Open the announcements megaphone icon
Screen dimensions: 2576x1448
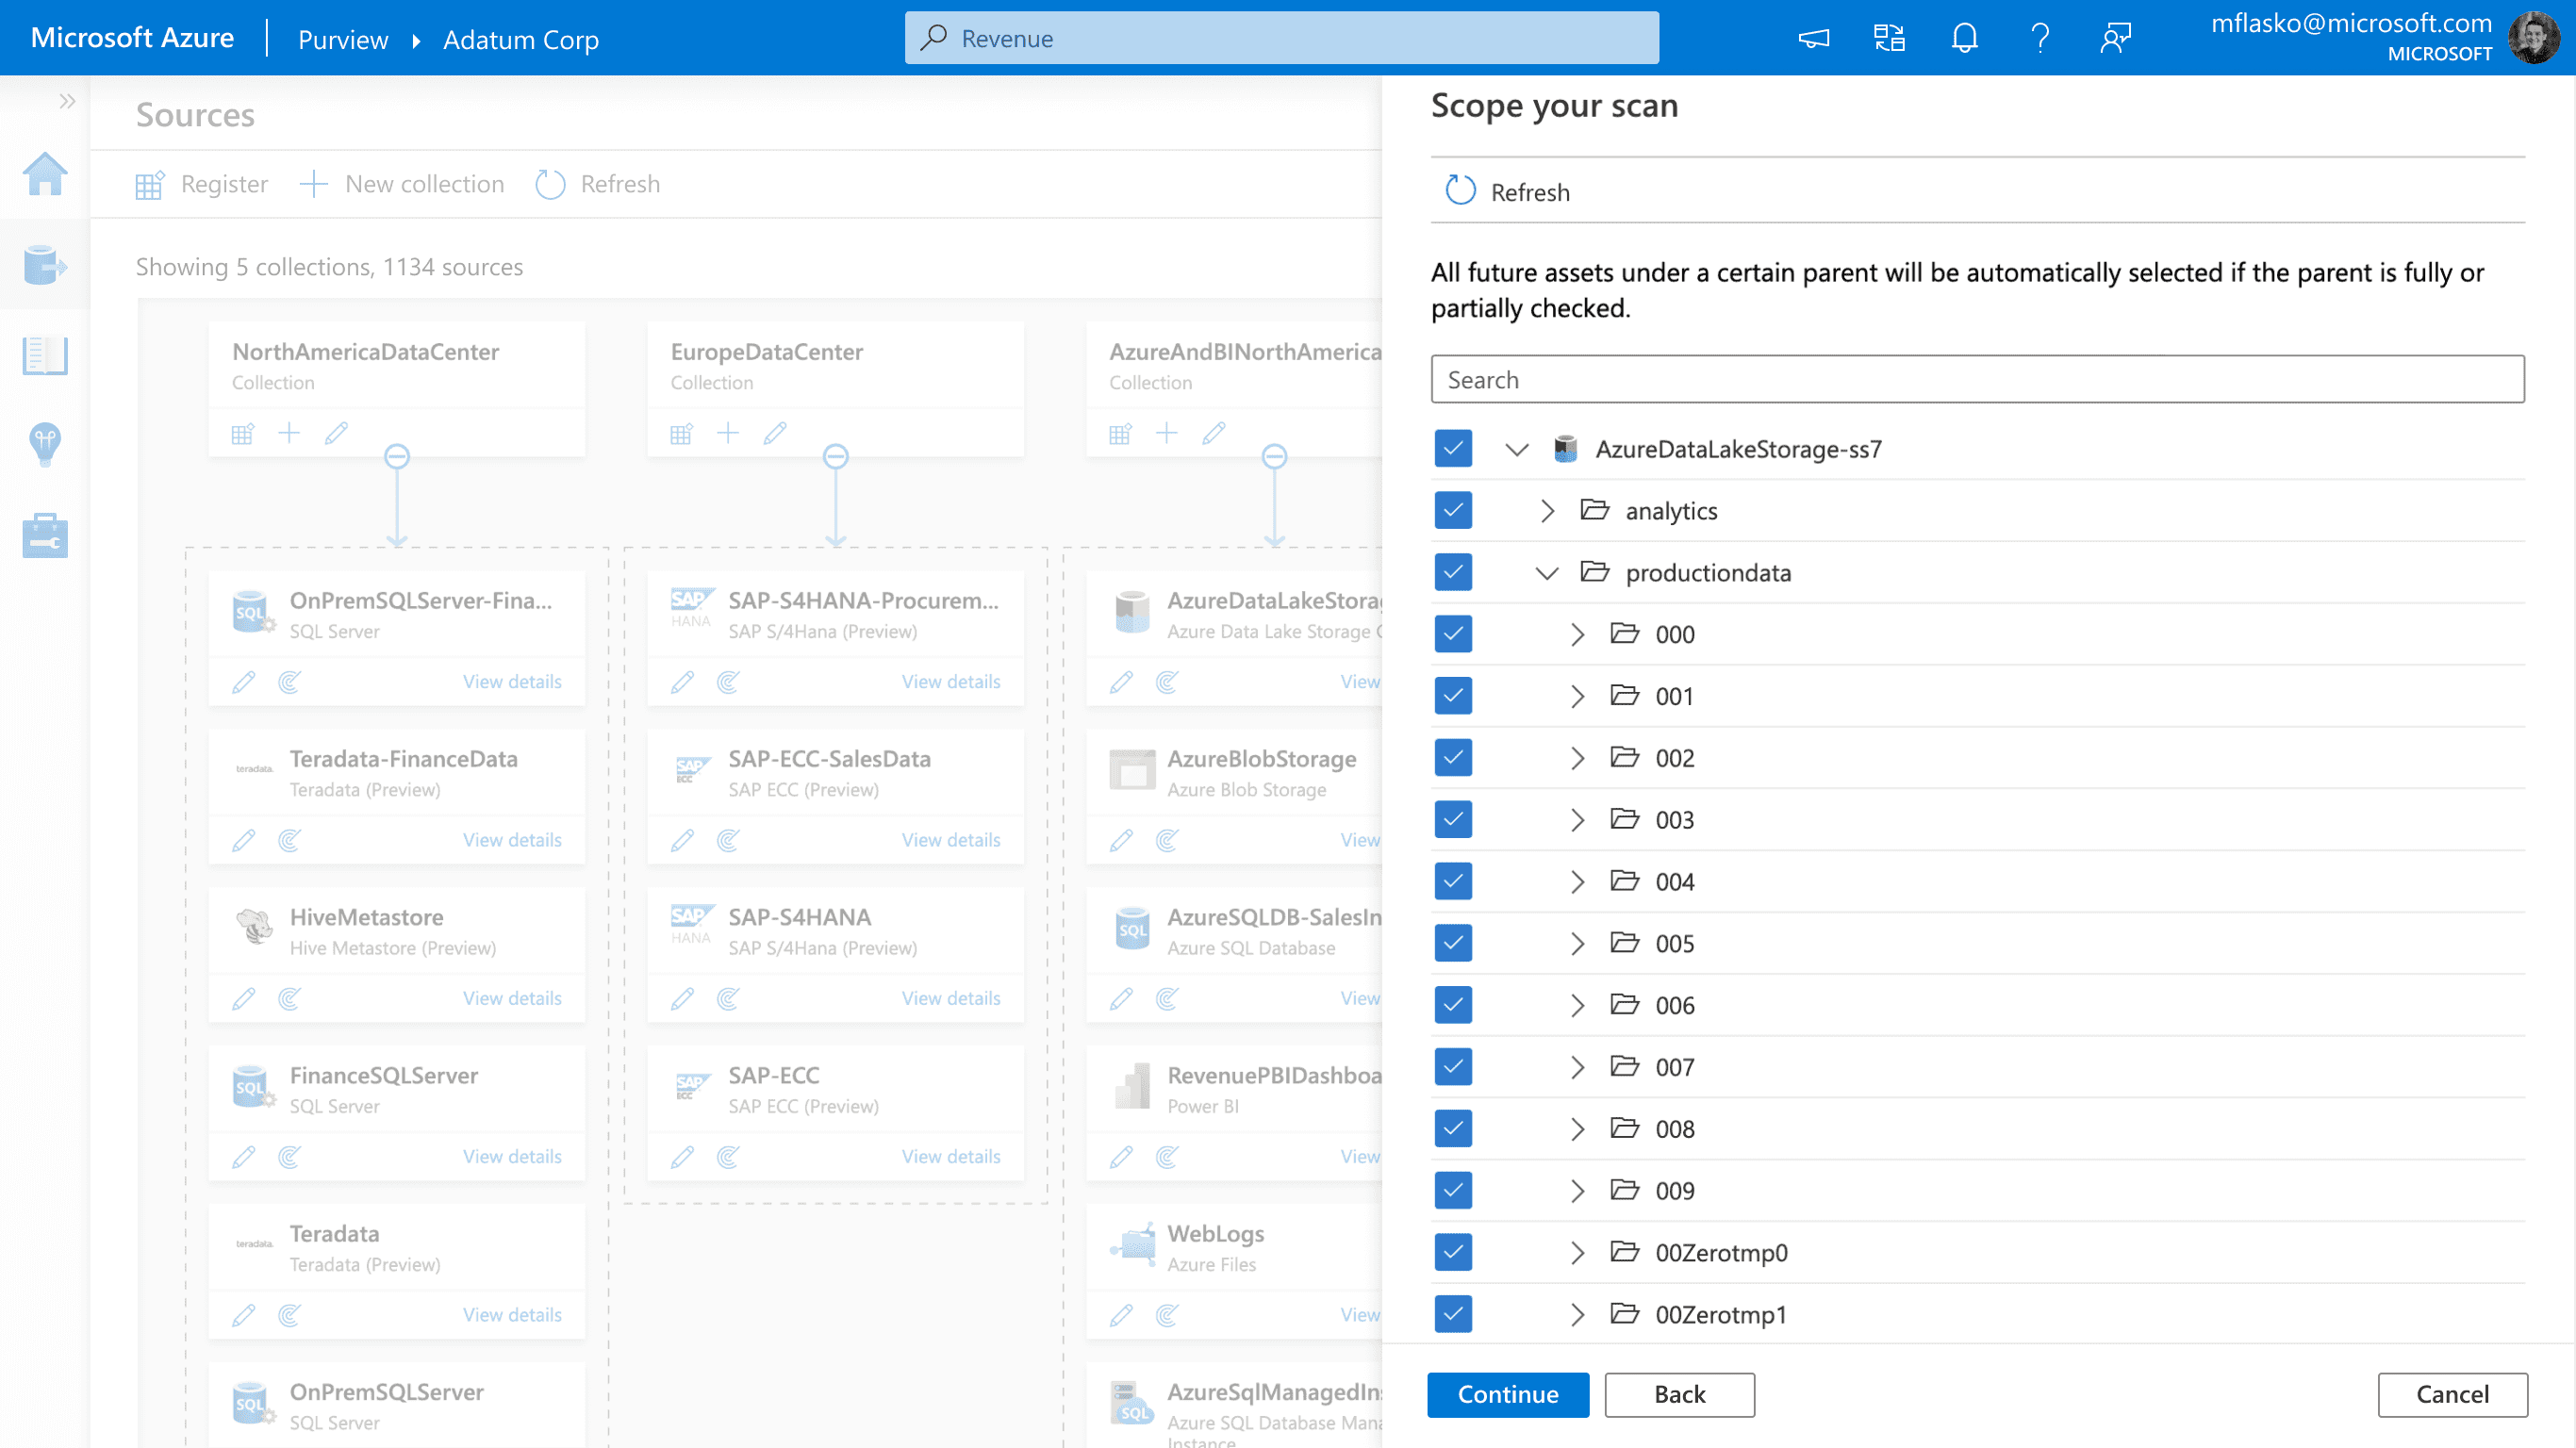coord(1813,38)
